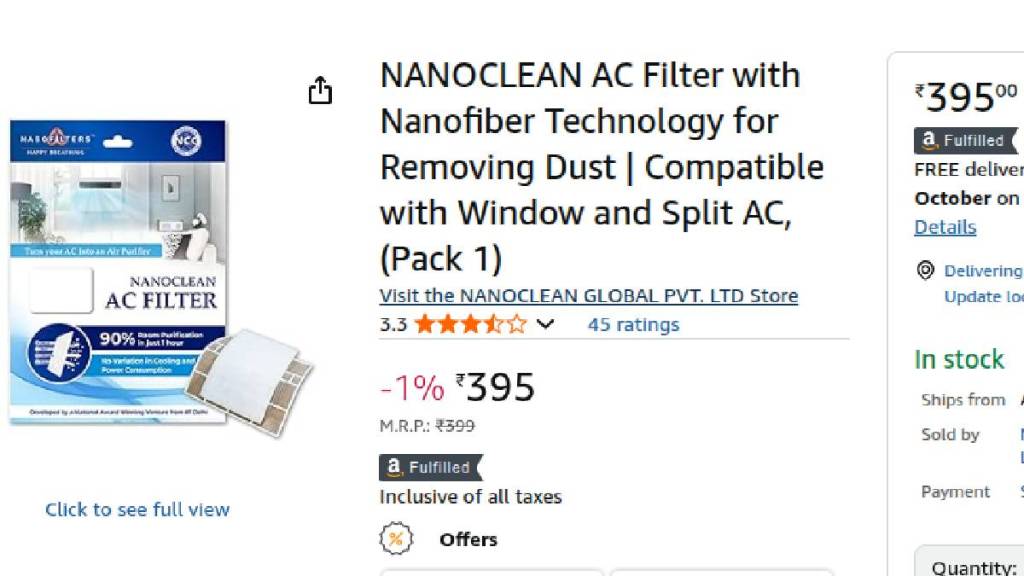
Task: Click the 3.3 rating number
Action: point(393,324)
